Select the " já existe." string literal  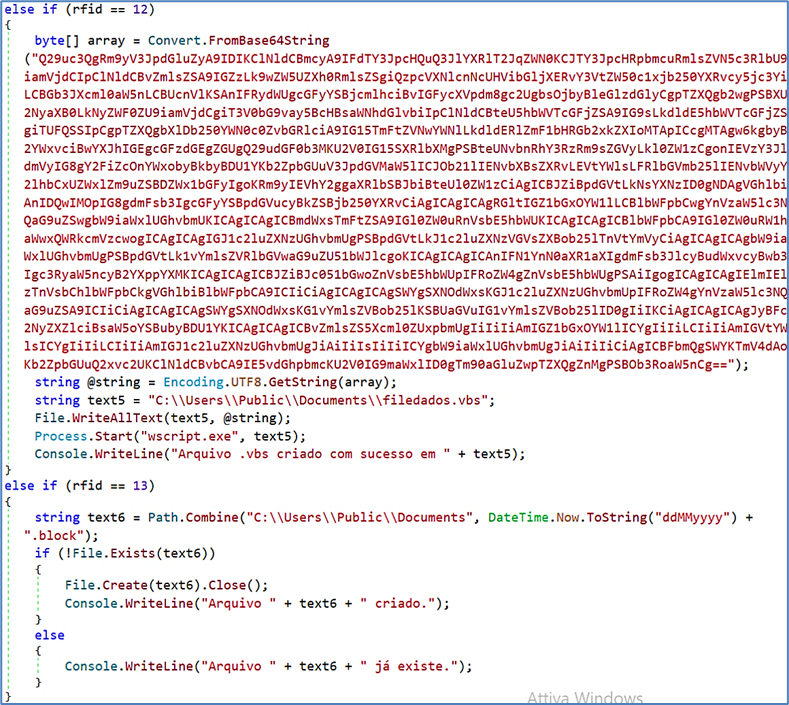409,667
